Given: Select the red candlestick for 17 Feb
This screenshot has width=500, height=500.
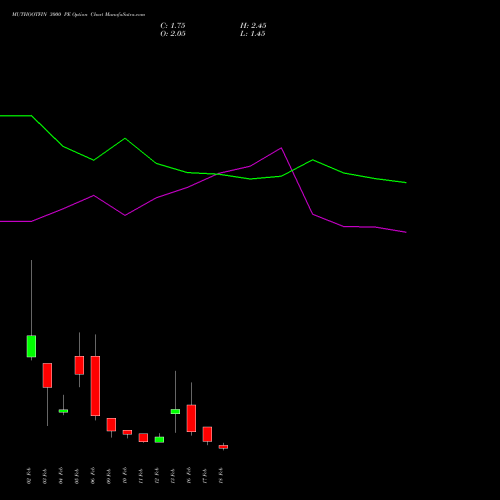Looking at the screenshot, I should pyautogui.click(x=207, y=434).
